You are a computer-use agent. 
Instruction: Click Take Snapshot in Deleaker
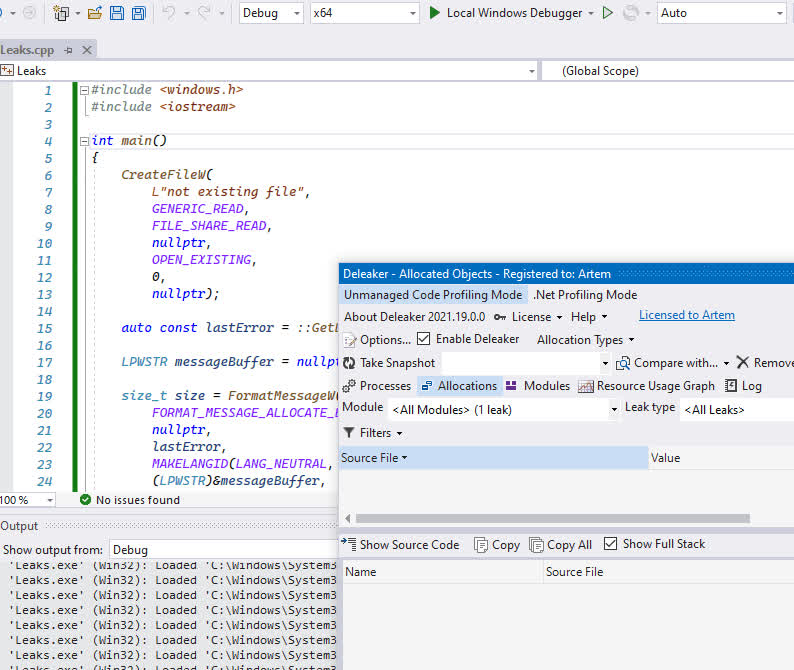pyautogui.click(x=389, y=363)
